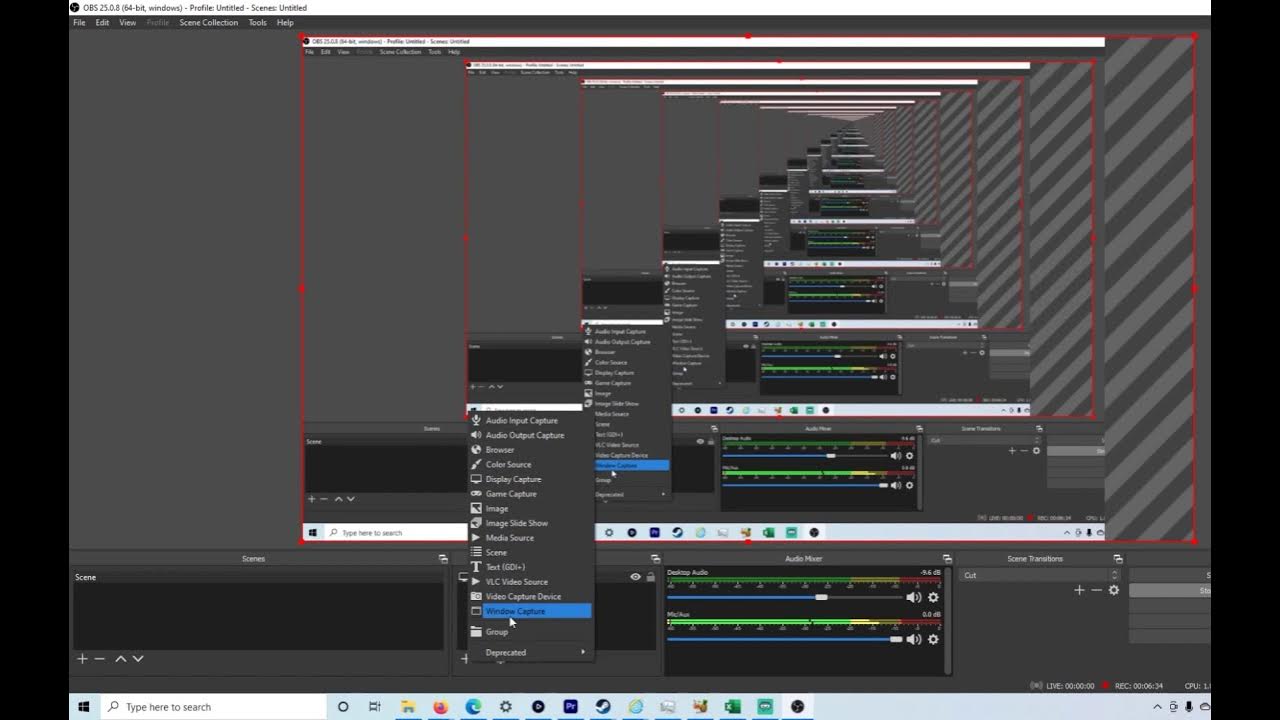
Task: Choose Browser in the source menu
Action: (x=529, y=450)
